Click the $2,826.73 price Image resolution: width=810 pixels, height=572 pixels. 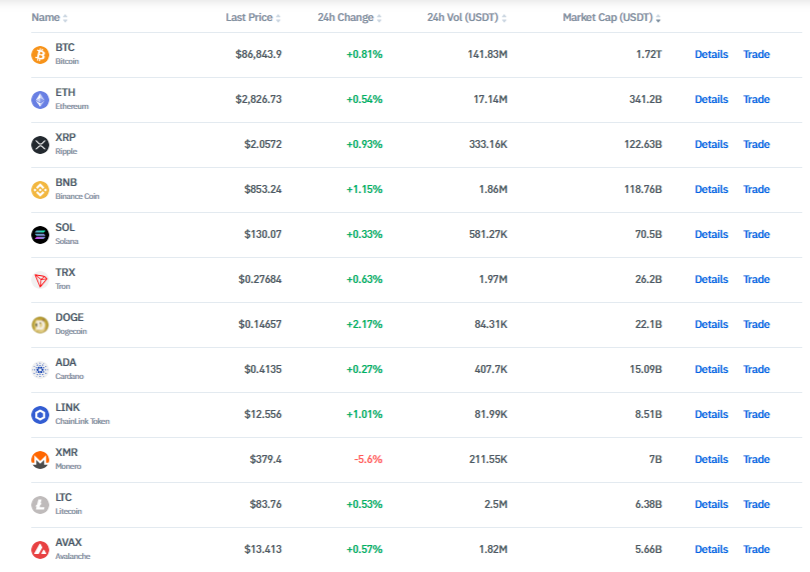click(x=258, y=99)
